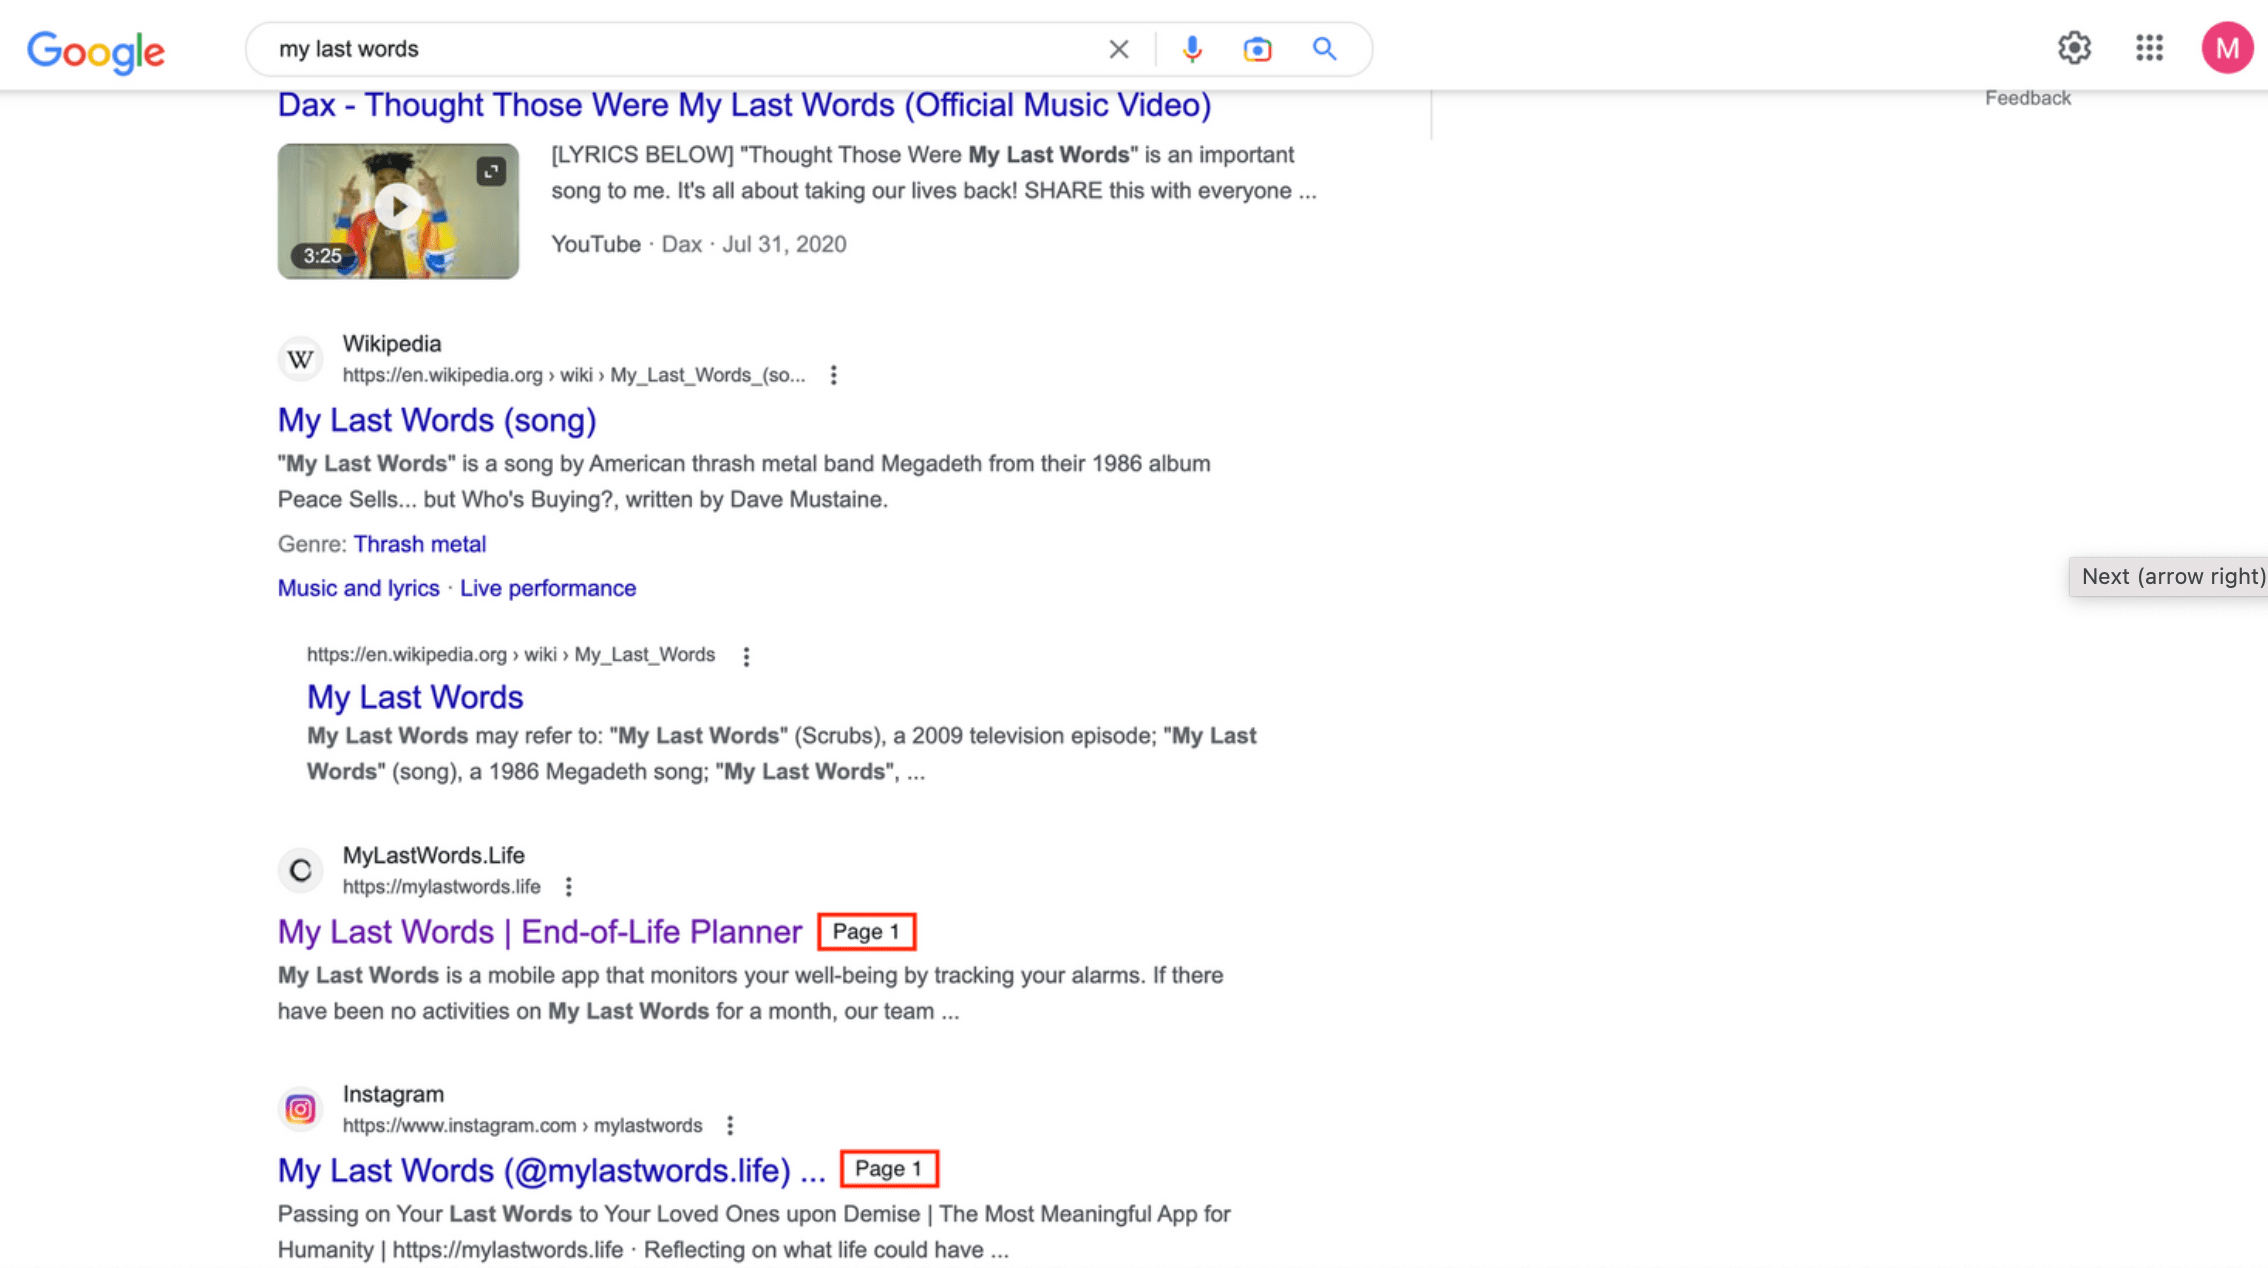2268x1268 pixels.
Task: Click the https://mylastwords.life URL text
Action: [442, 887]
